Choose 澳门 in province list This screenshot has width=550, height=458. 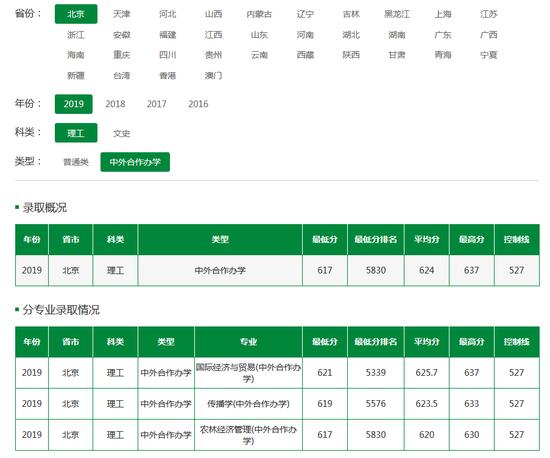click(x=213, y=75)
